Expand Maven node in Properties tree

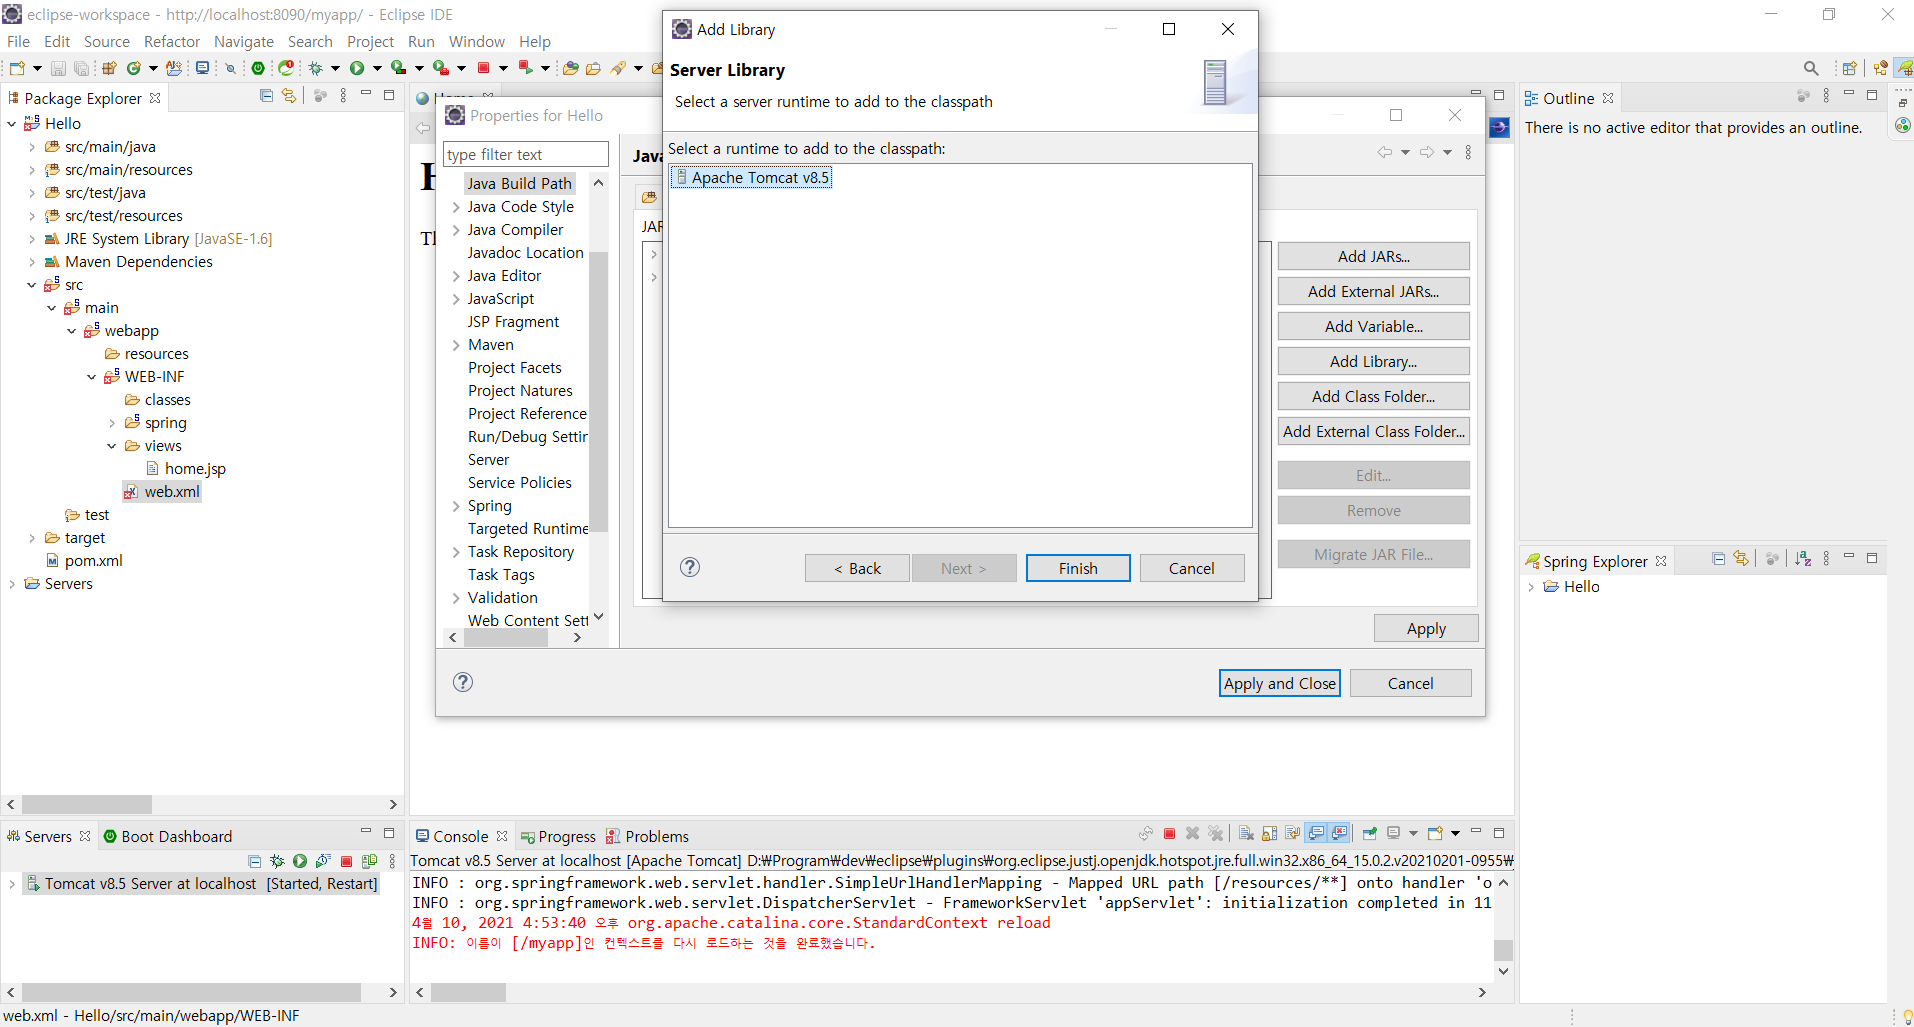tap(456, 345)
